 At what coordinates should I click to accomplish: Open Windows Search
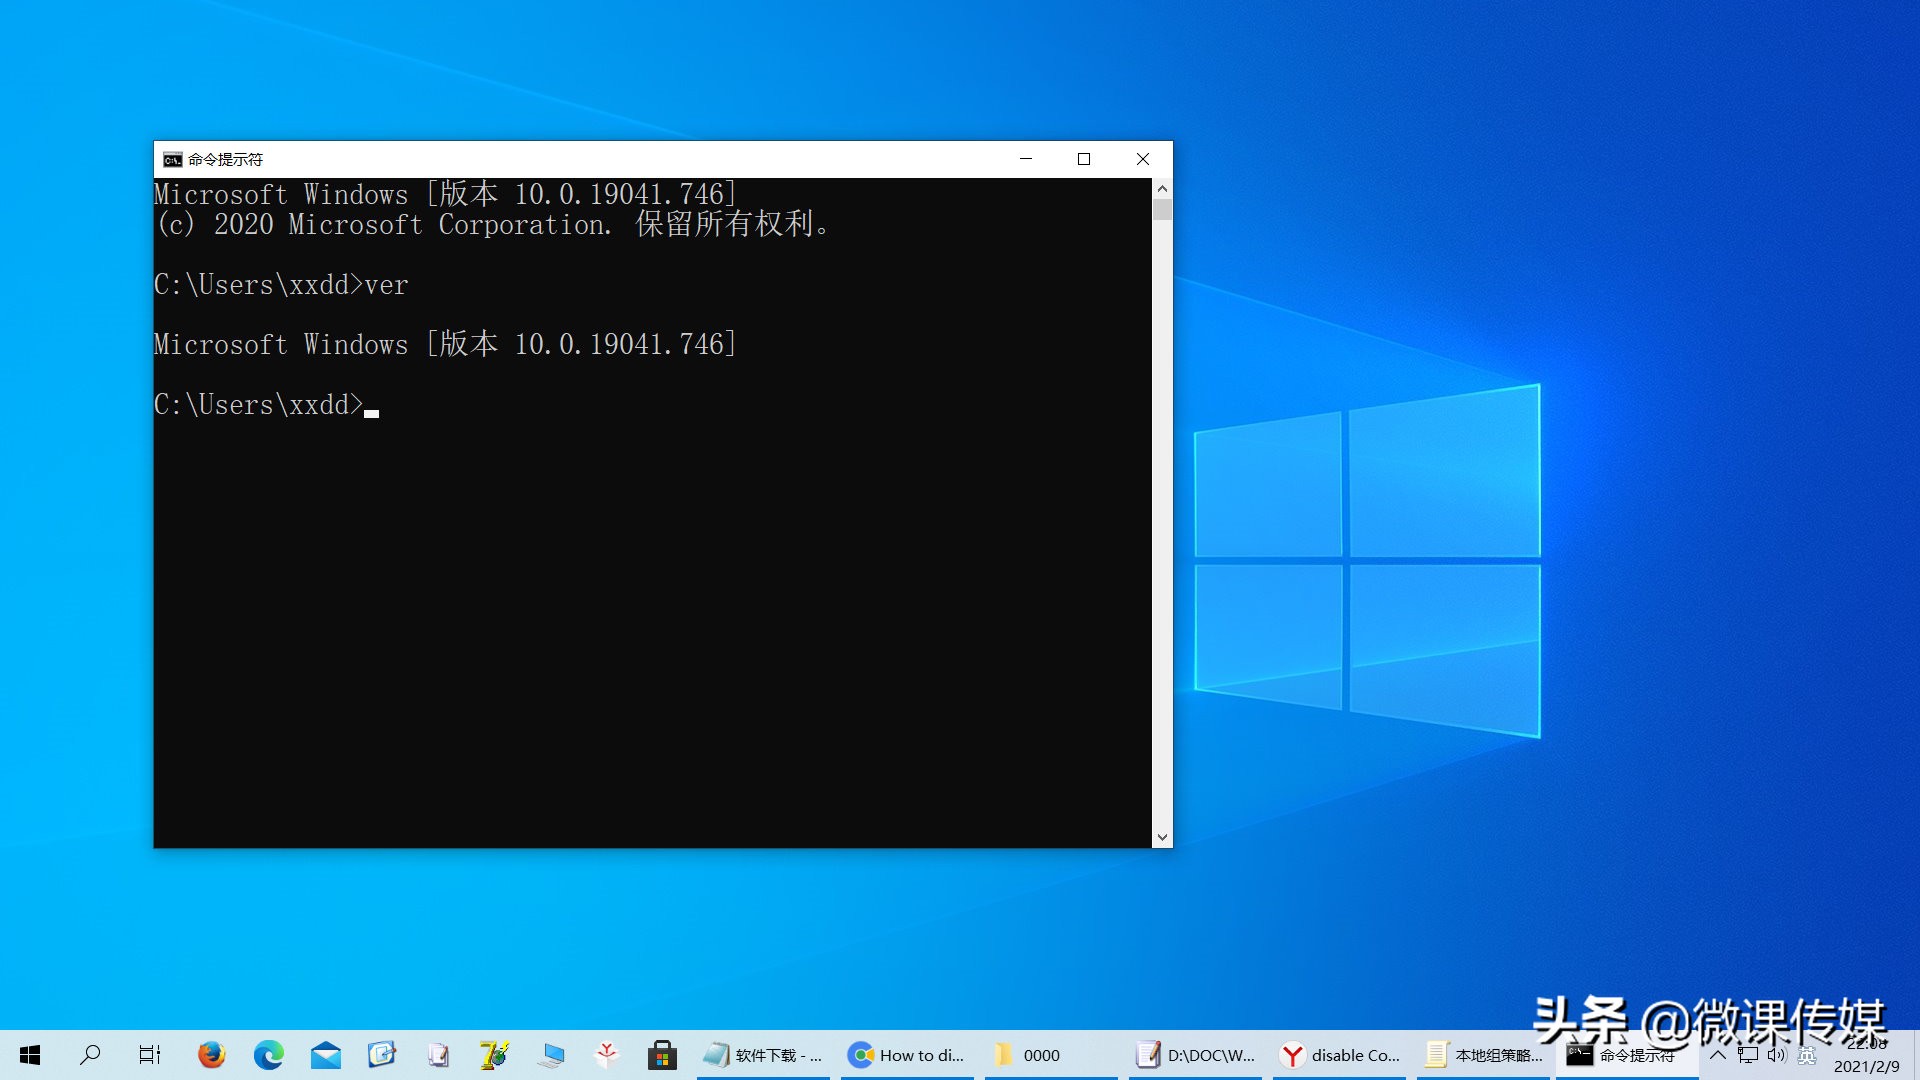point(90,1054)
